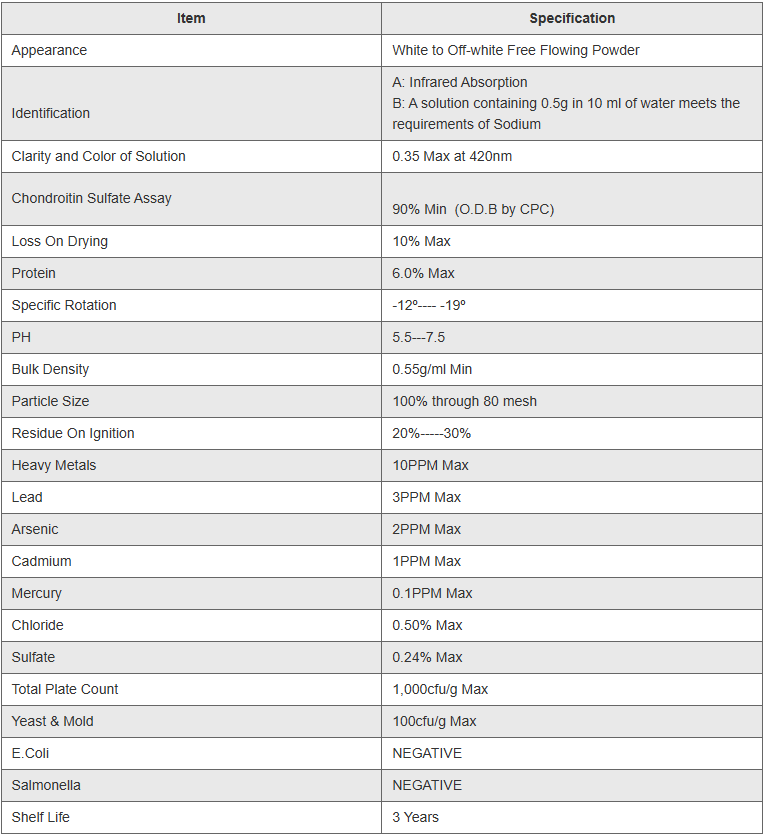
Task: Click the Shelf Life "3 Years" value
Action: (x=415, y=817)
